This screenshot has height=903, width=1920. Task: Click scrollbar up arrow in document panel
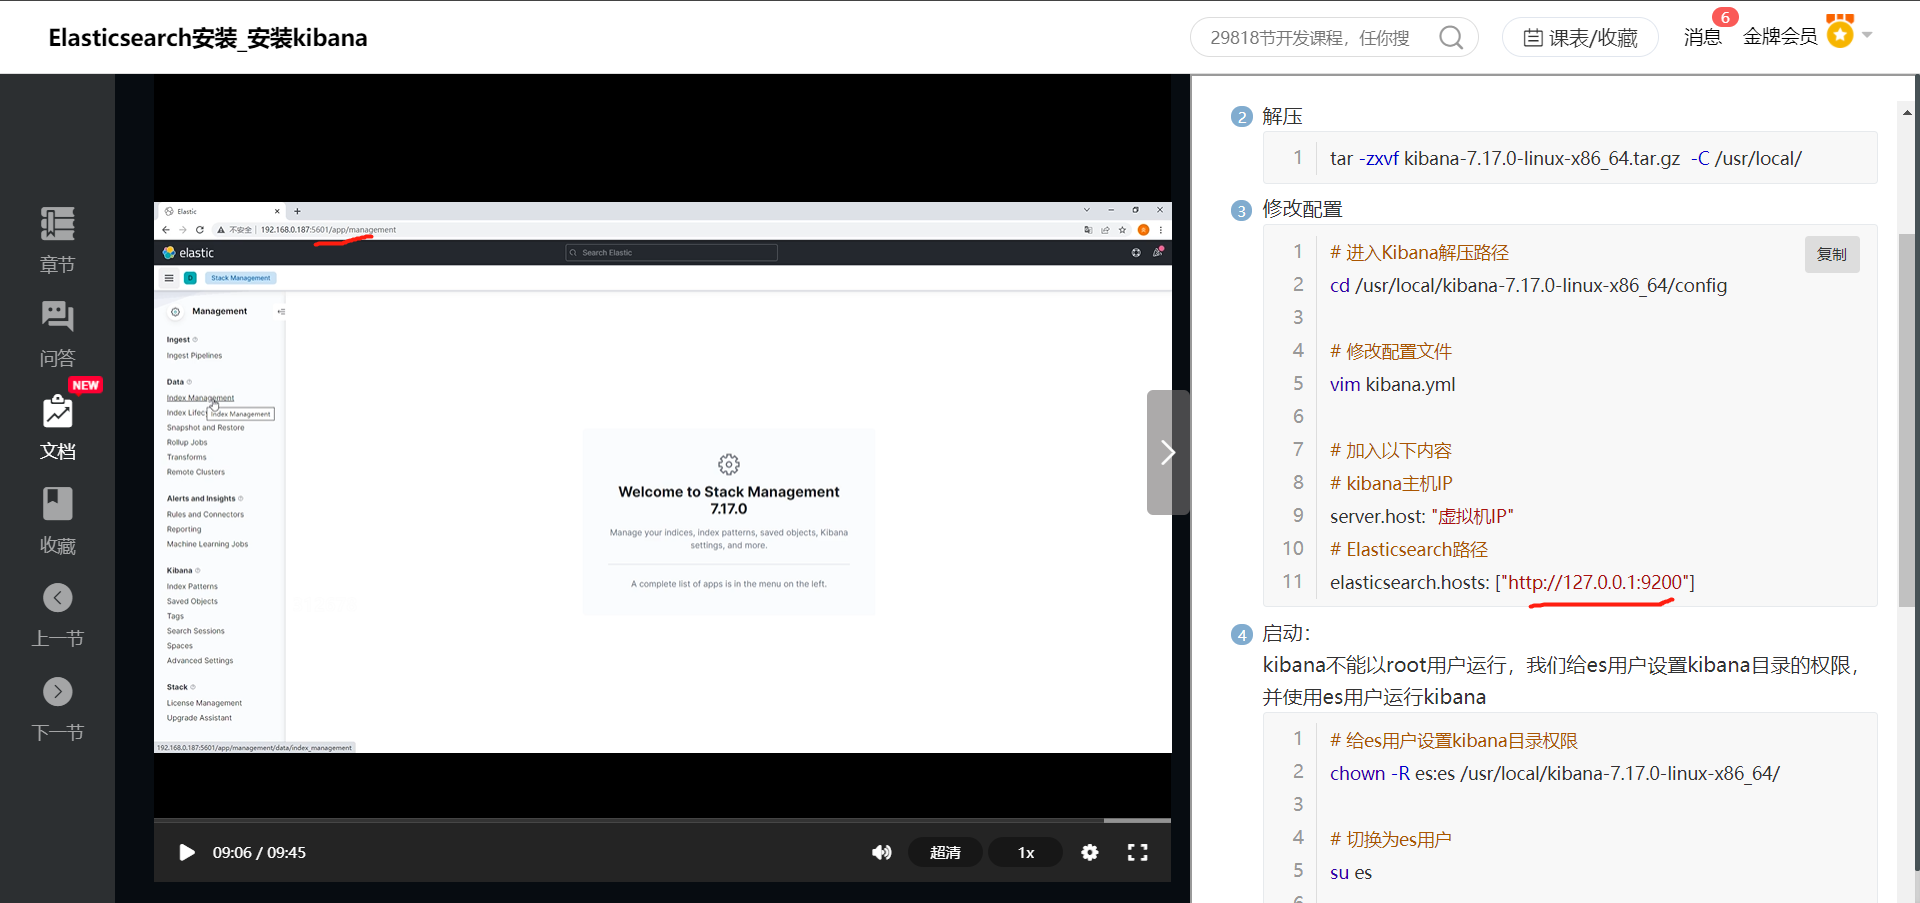(1907, 113)
